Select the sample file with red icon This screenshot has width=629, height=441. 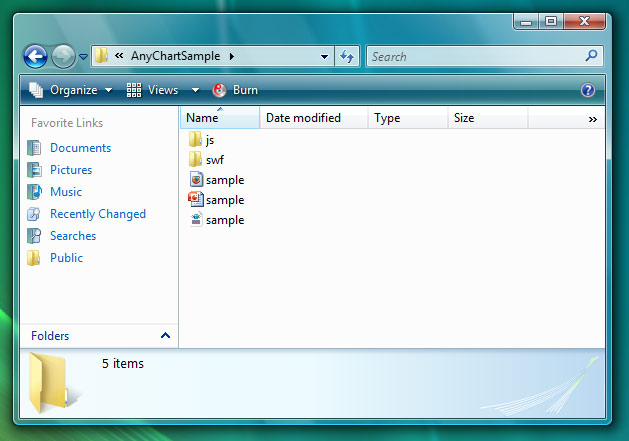pyautogui.click(x=224, y=200)
